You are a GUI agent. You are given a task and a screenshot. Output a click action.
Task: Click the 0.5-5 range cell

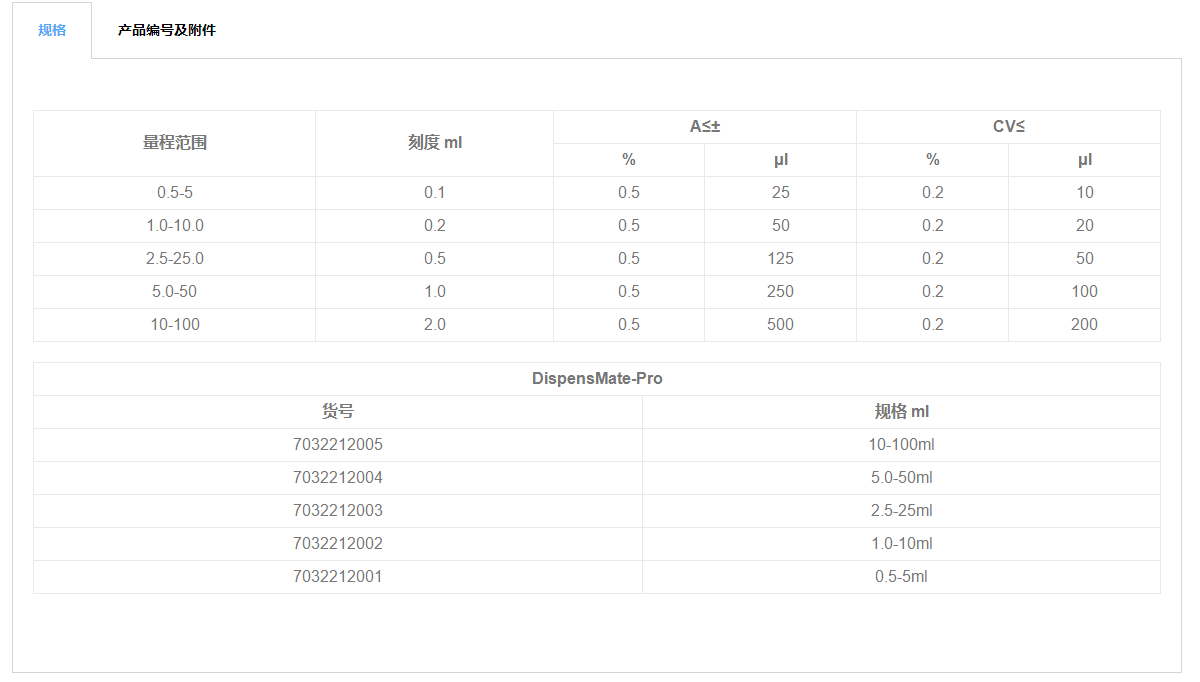[175, 192]
